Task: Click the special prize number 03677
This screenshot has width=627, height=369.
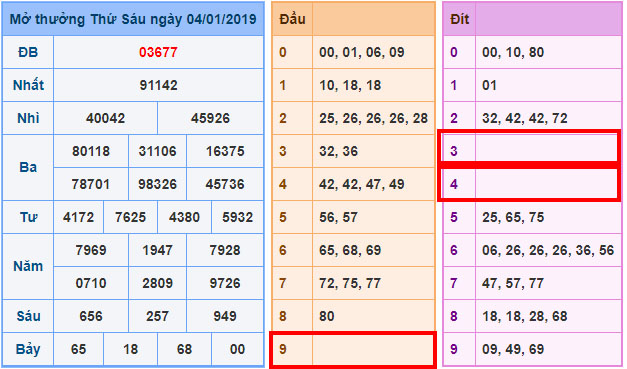Action: click(158, 52)
